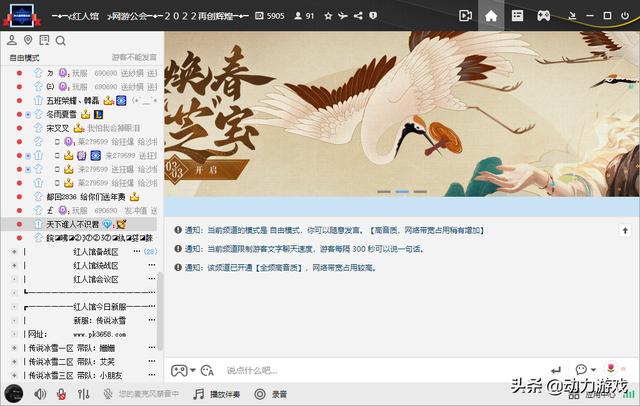Click the channel logo avatar
This screenshot has width=640, height=406.
(22, 15)
